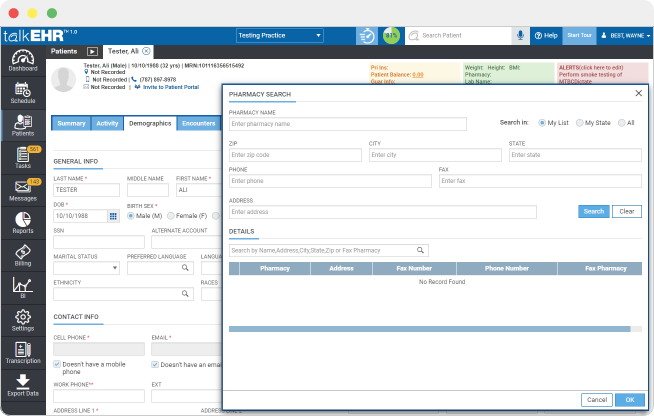
Task: Expand the Testing Practice dropdown
Action: point(279,35)
